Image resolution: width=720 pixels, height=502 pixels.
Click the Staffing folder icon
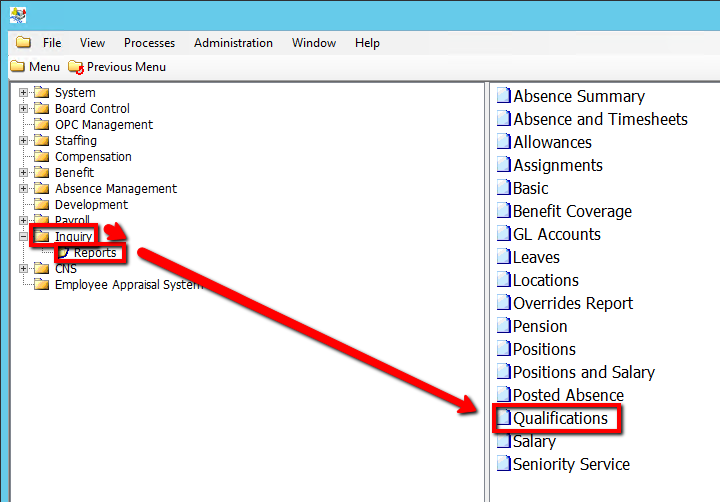tap(41, 141)
